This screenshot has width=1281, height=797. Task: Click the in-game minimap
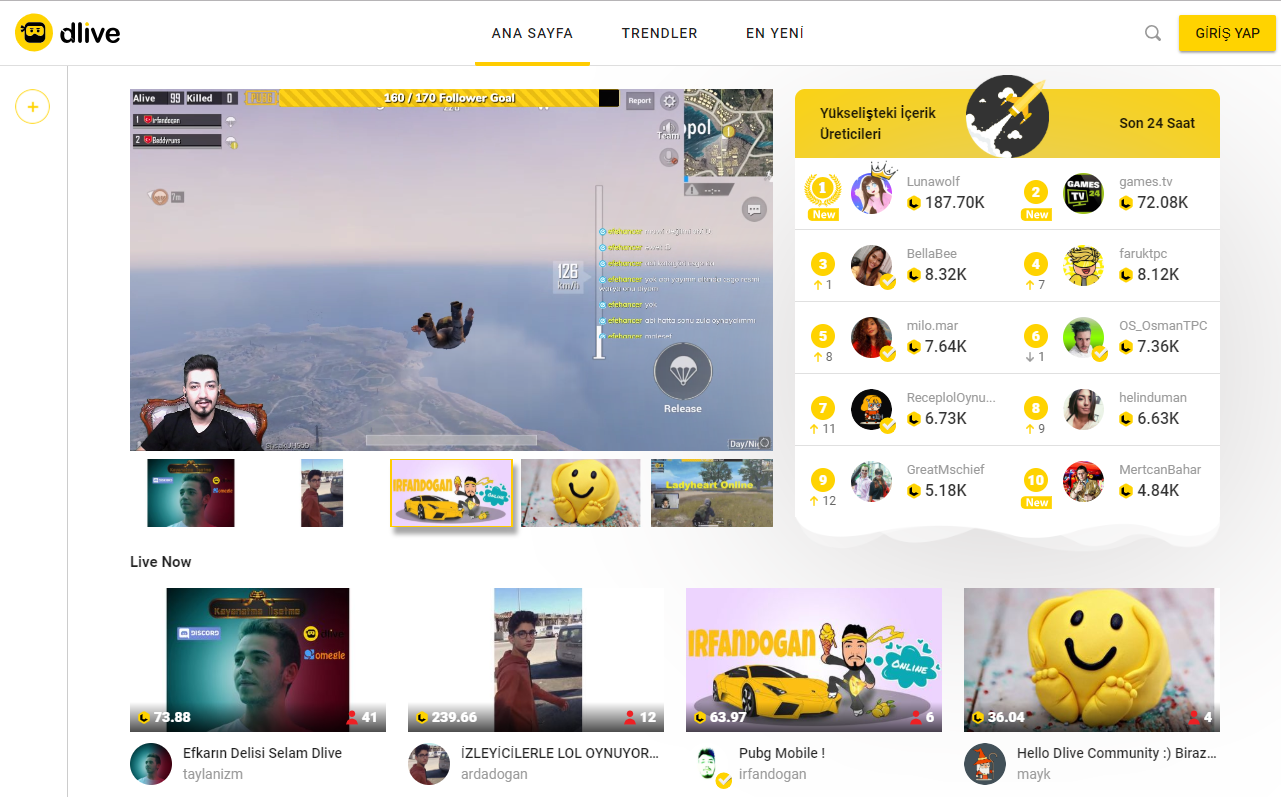pos(728,134)
